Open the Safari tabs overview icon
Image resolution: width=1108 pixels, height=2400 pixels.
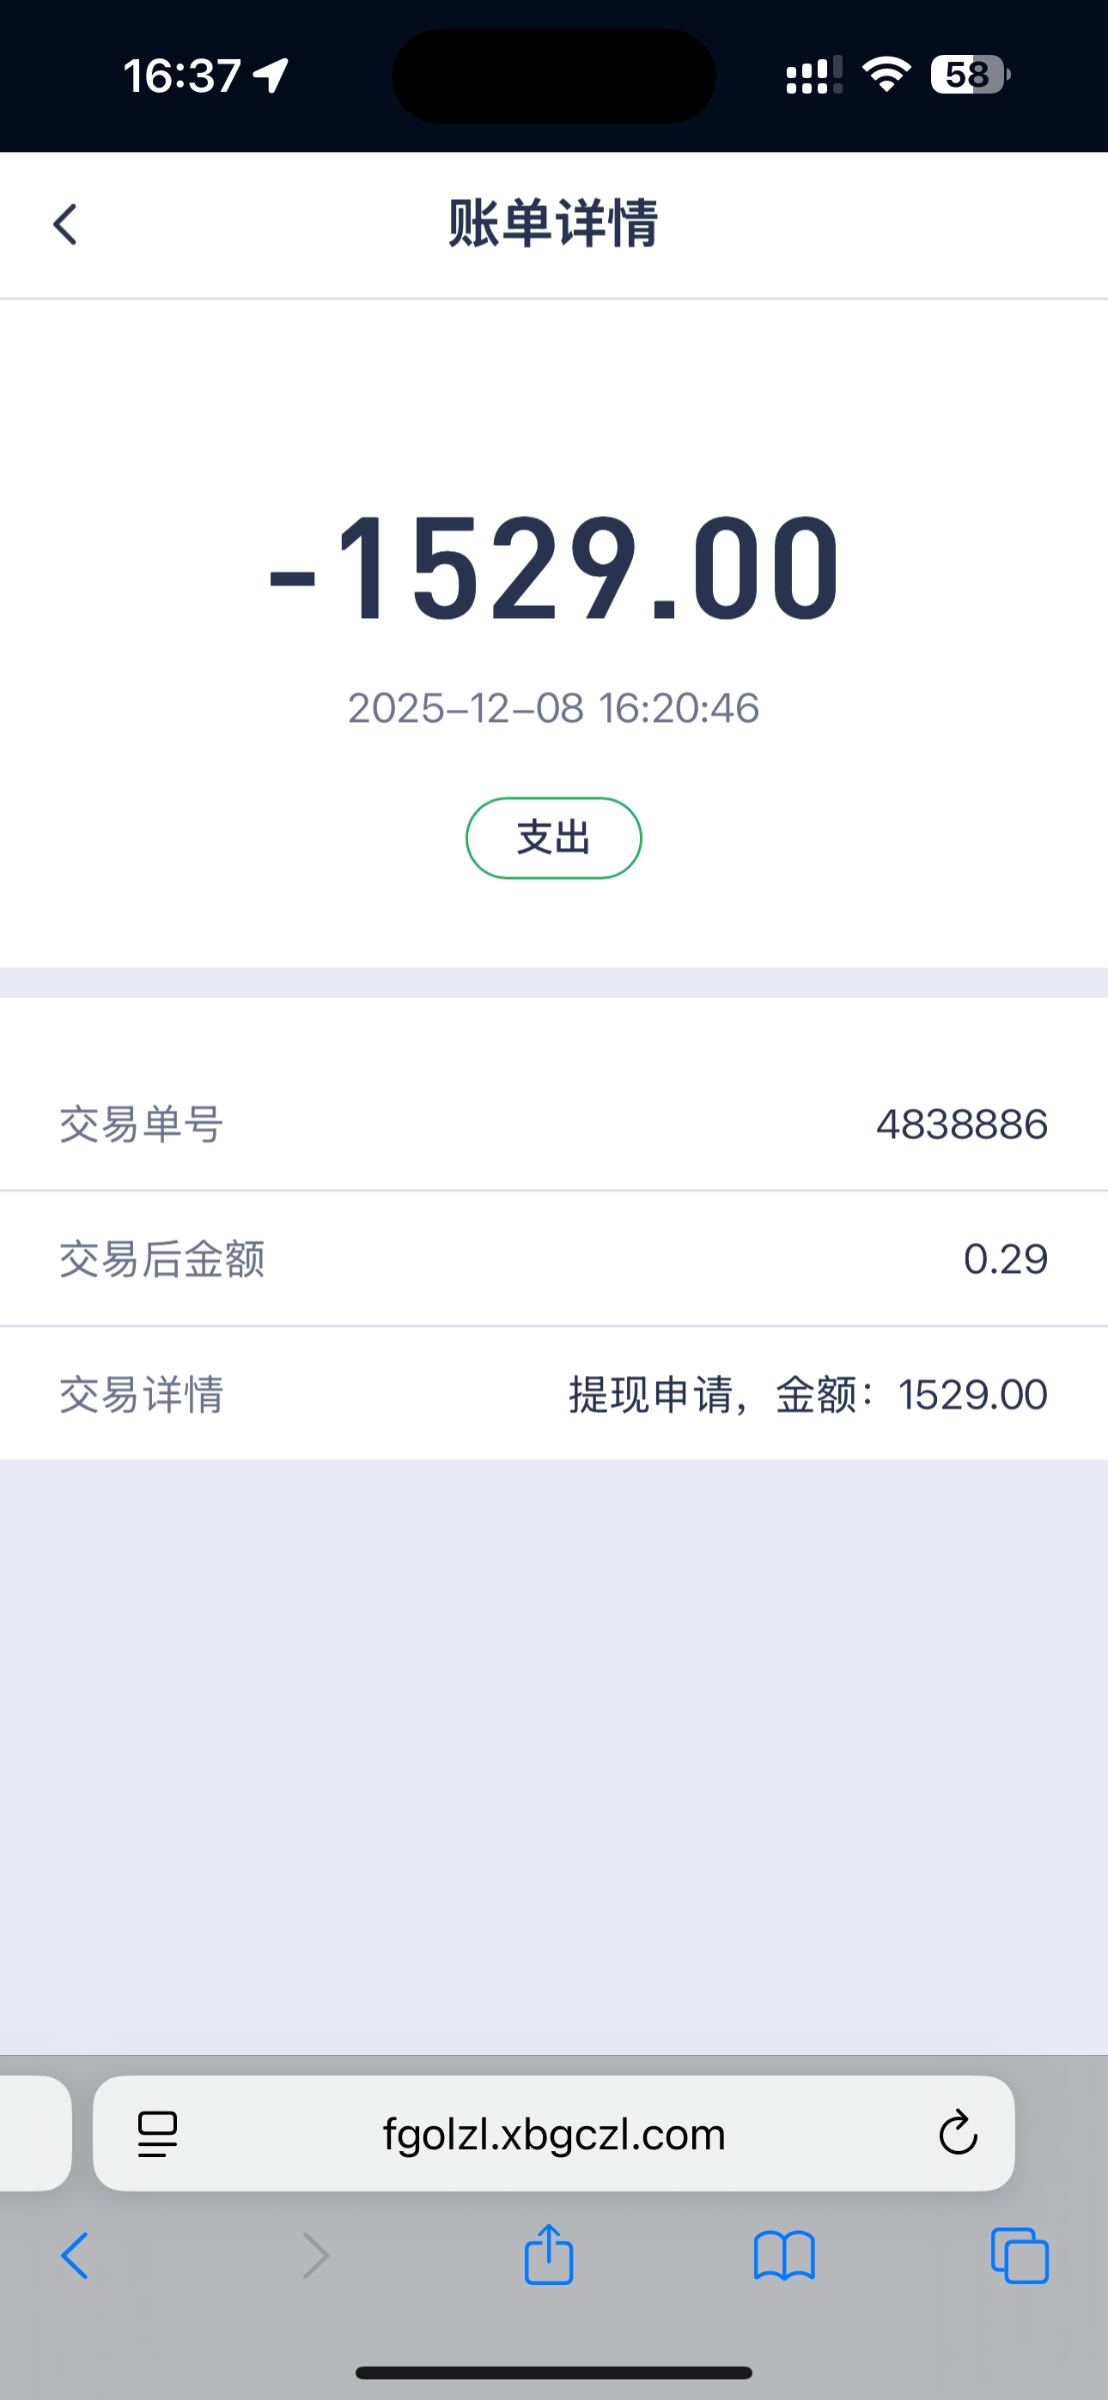[1019, 2256]
